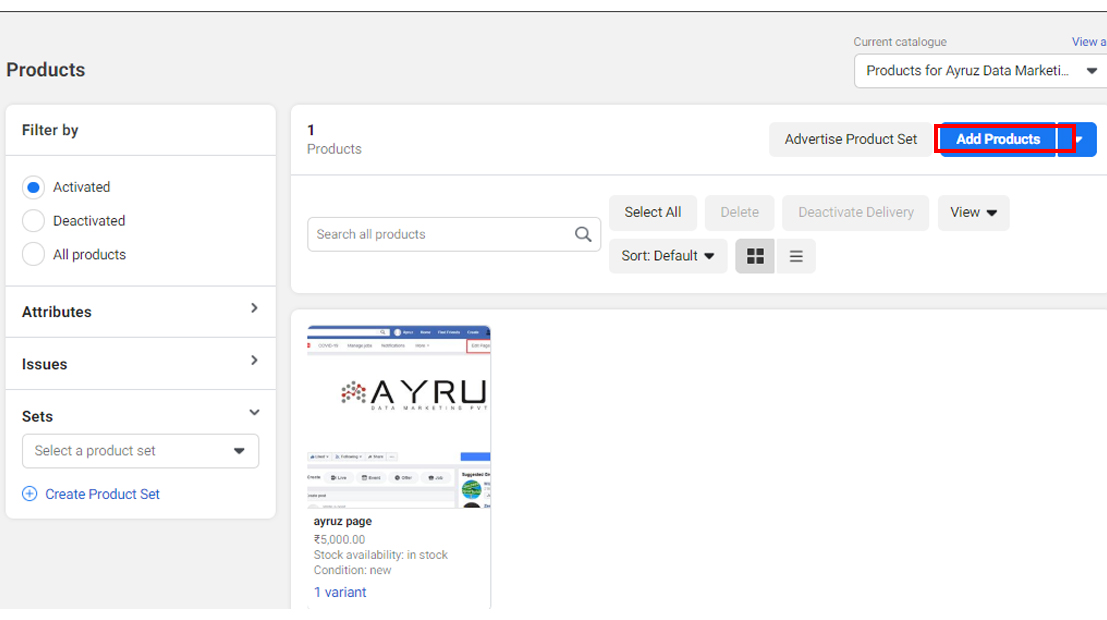The width and height of the screenshot is (1107, 620).
Task: Focus the Search all products field
Action: (454, 234)
